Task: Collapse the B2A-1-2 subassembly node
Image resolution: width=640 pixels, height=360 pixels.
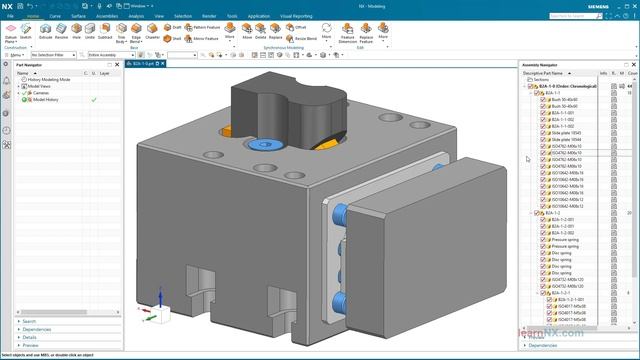Action: point(531,213)
